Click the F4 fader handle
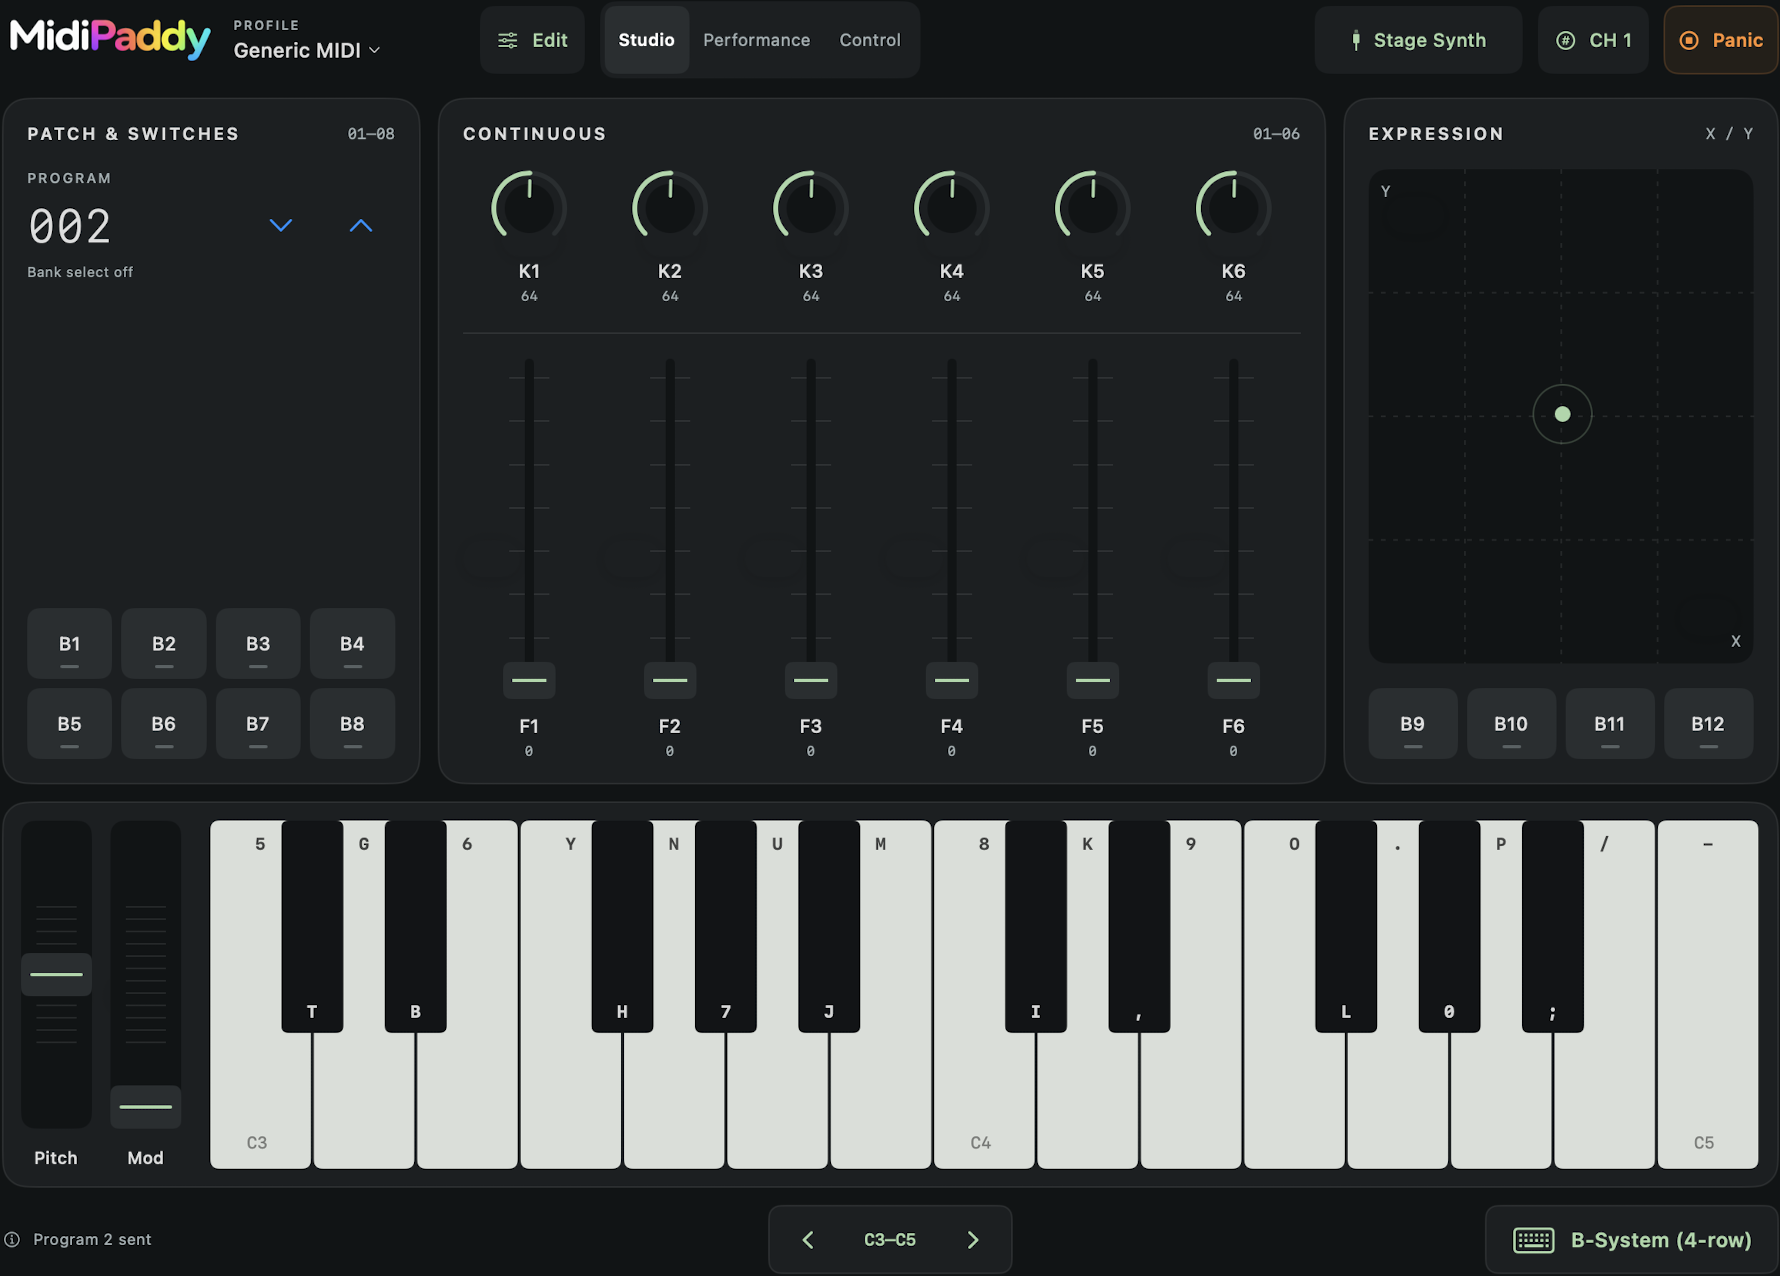The width and height of the screenshot is (1780, 1276). (x=952, y=680)
